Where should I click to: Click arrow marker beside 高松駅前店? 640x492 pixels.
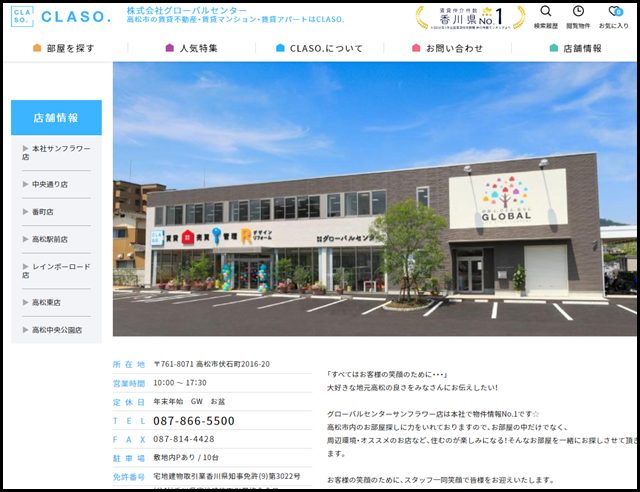25,239
